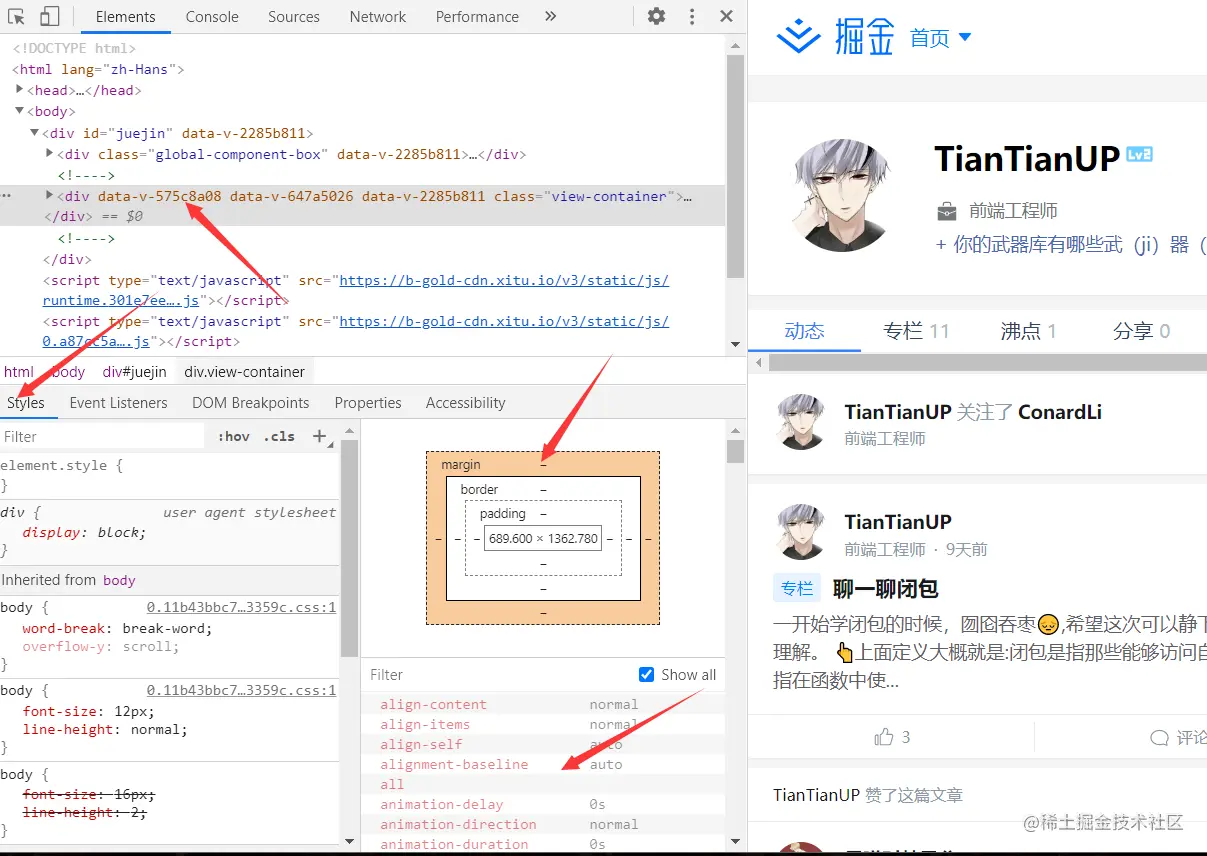The height and width of the screenshot is (856, 1207).
Task: Click the briefcase job icon
Action: [946, 212]
